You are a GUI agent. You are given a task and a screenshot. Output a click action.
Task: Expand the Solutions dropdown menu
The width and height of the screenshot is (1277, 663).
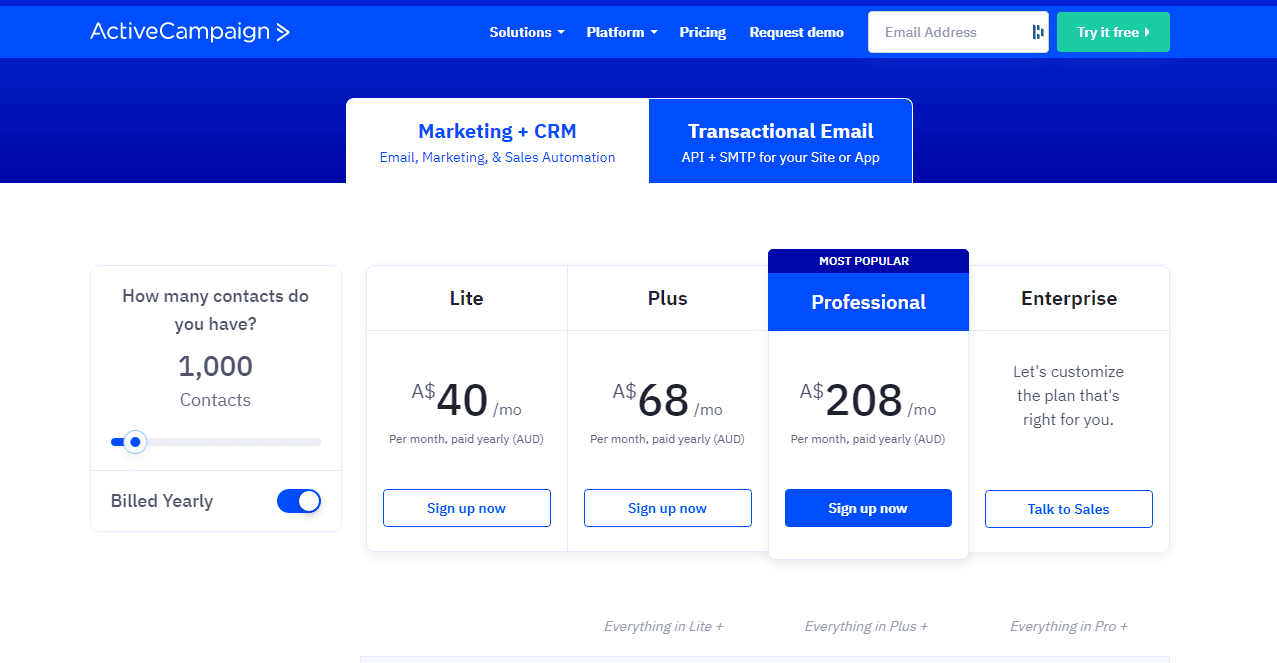tap(527, 32)
